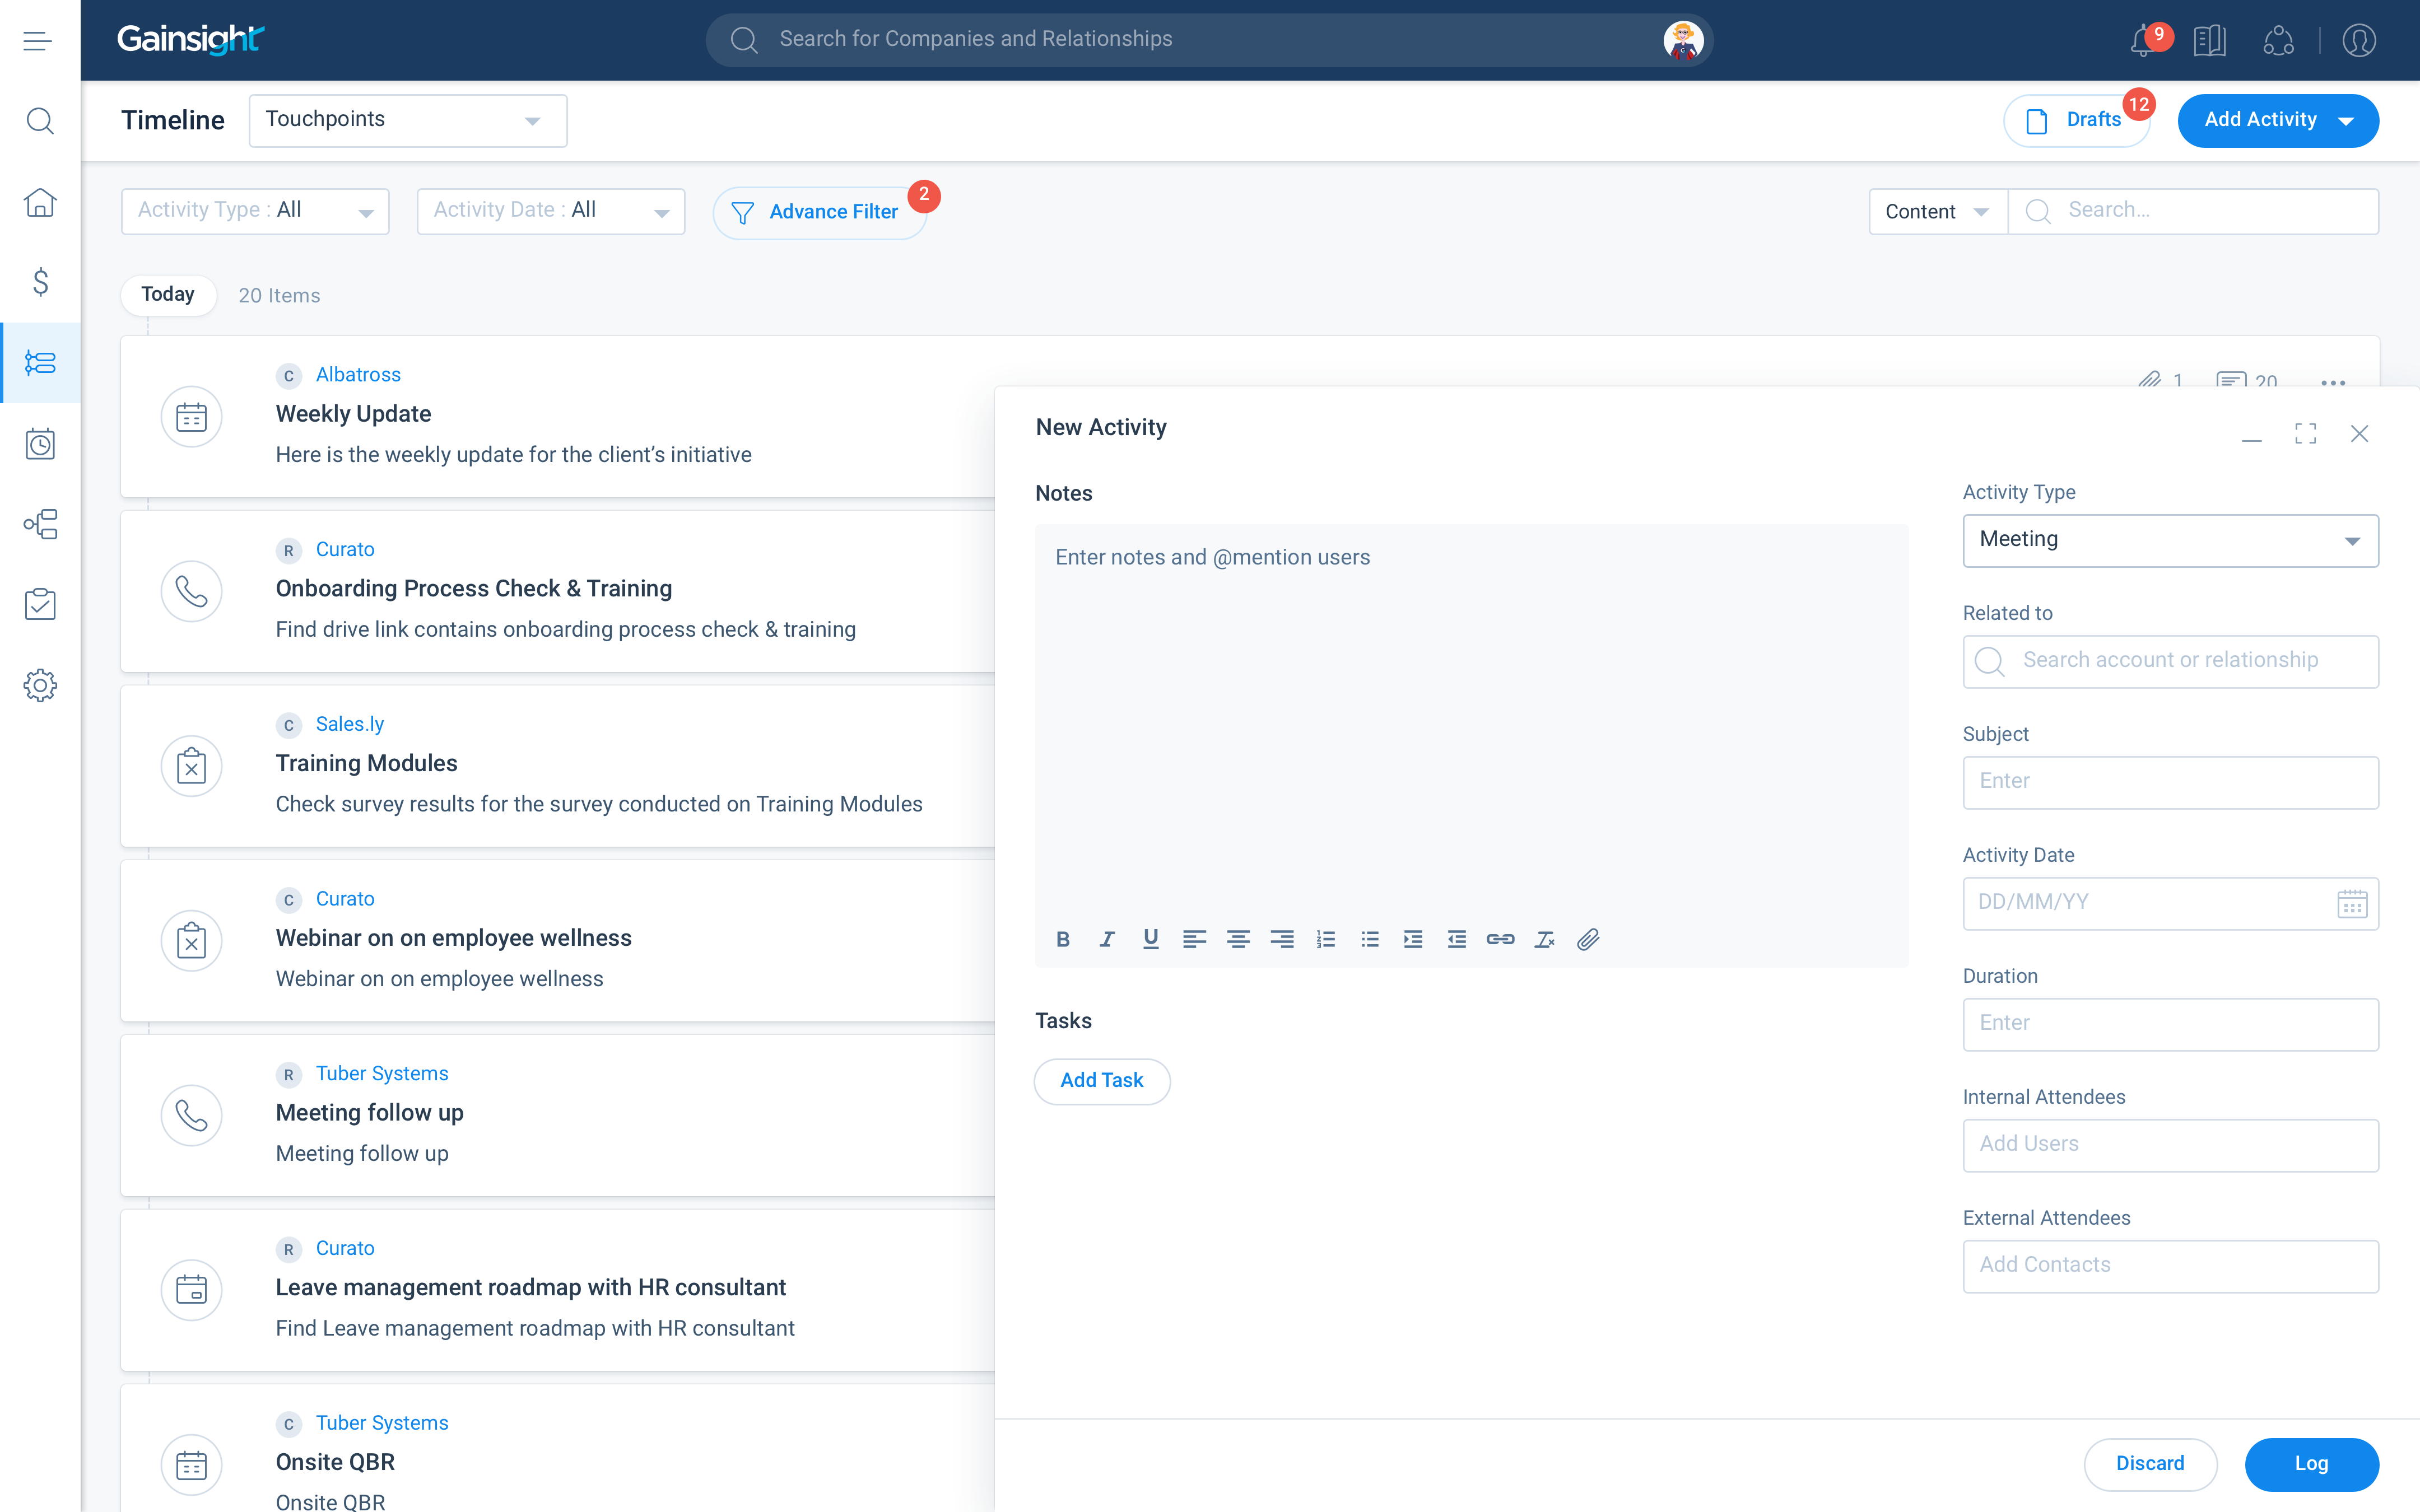Expand the Activity Type Meeting dropdown

pos(2170,540)
